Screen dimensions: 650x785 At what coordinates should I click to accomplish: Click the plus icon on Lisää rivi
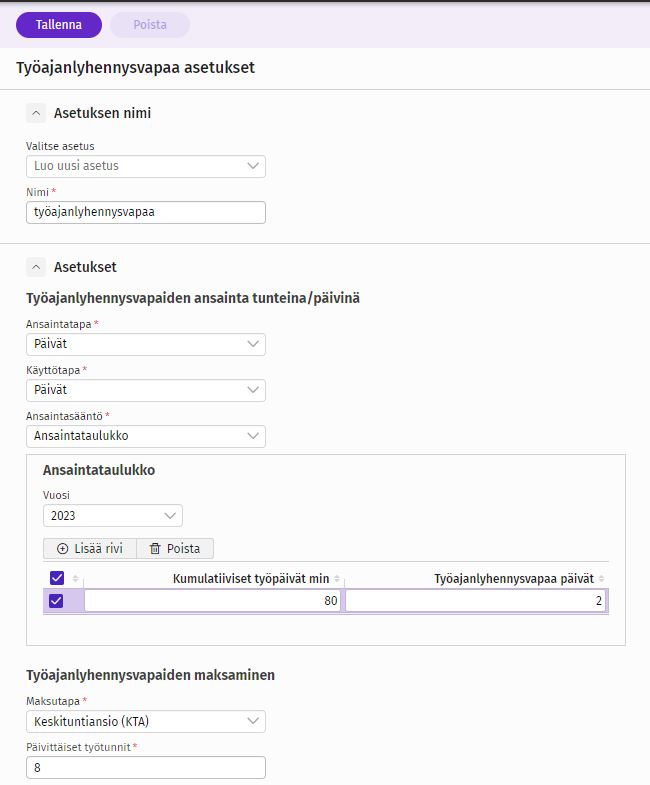[63, 549]
